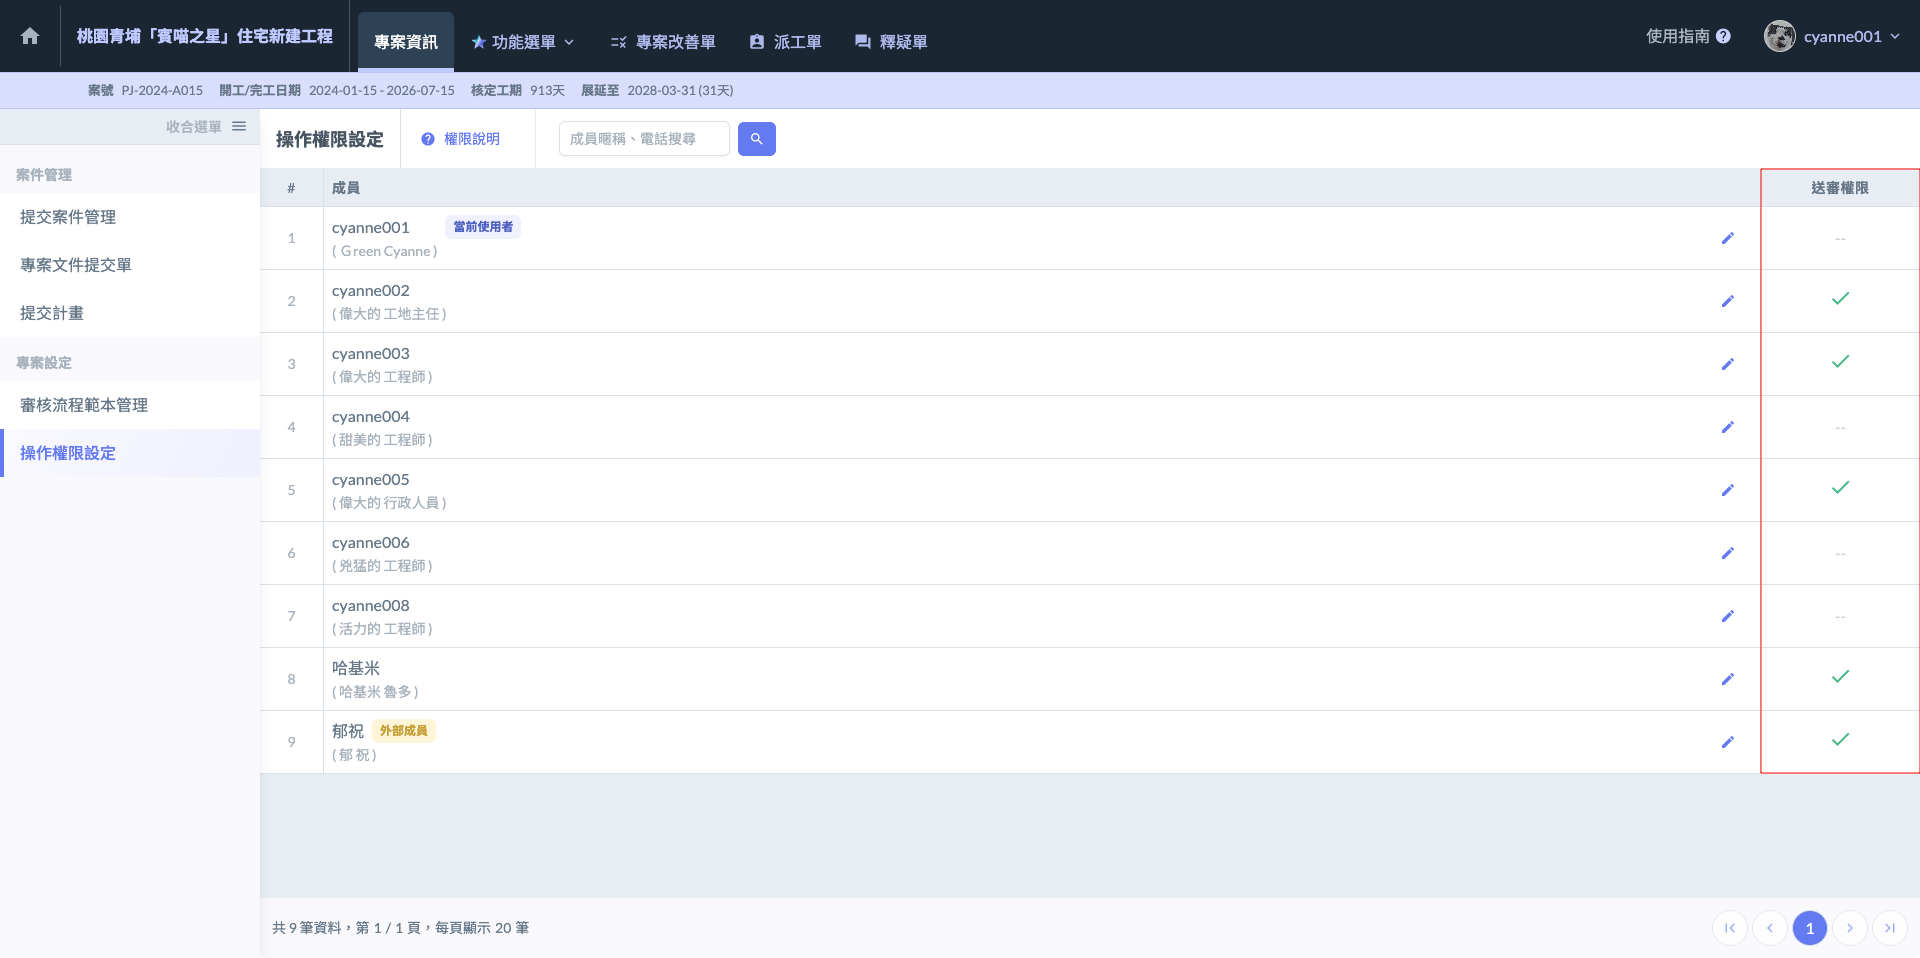
Task: Jump to last page pagination icon
Action: click(1890, 928)
